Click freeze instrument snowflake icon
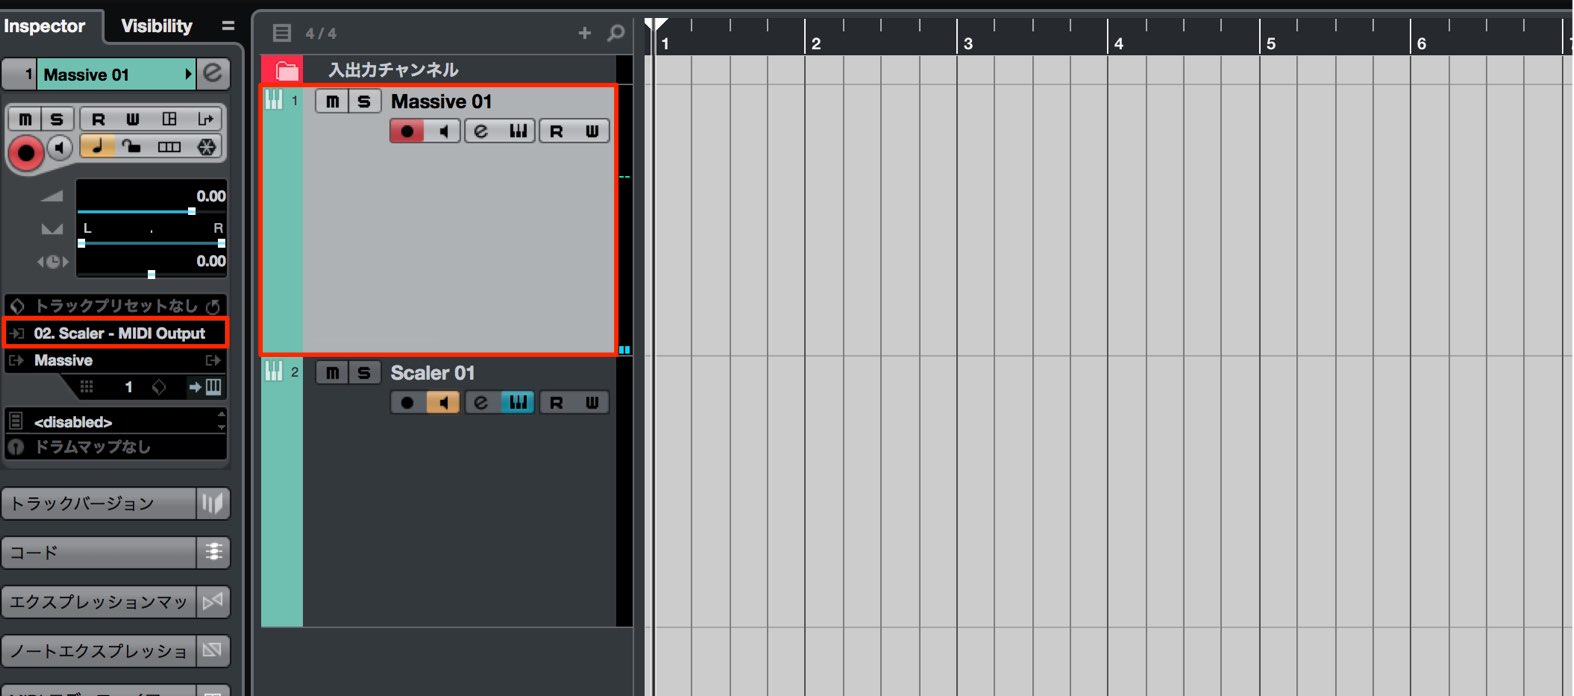Viewport: 1574px width, 696px height. pyautogui.click(x=206, y=147)
